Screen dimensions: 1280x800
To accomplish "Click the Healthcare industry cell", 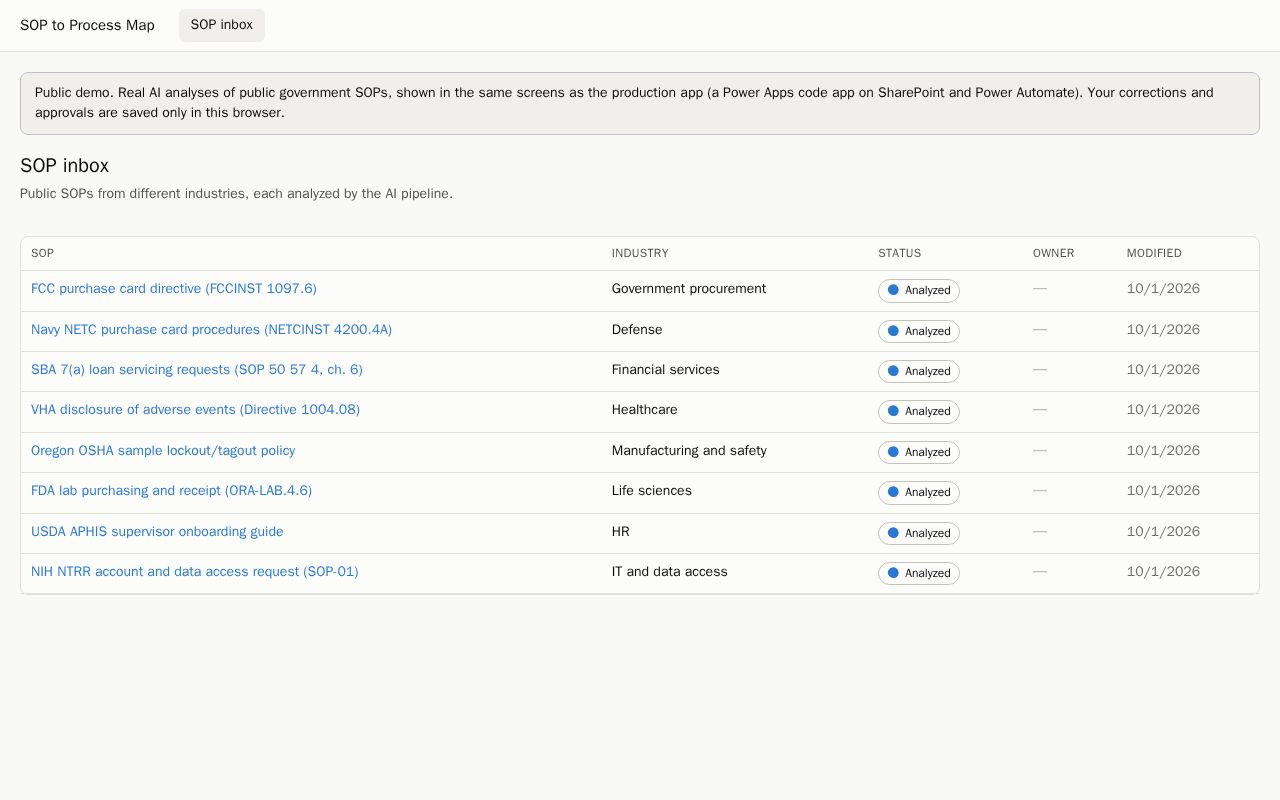I will coord(645,410).
